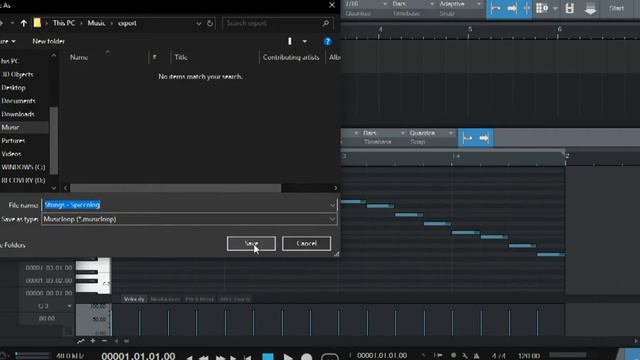Toggle the metronome icon in the transport bar
The width and height of the screenshot is (640, 360).
pyautogui.click(x=476, y=356)
